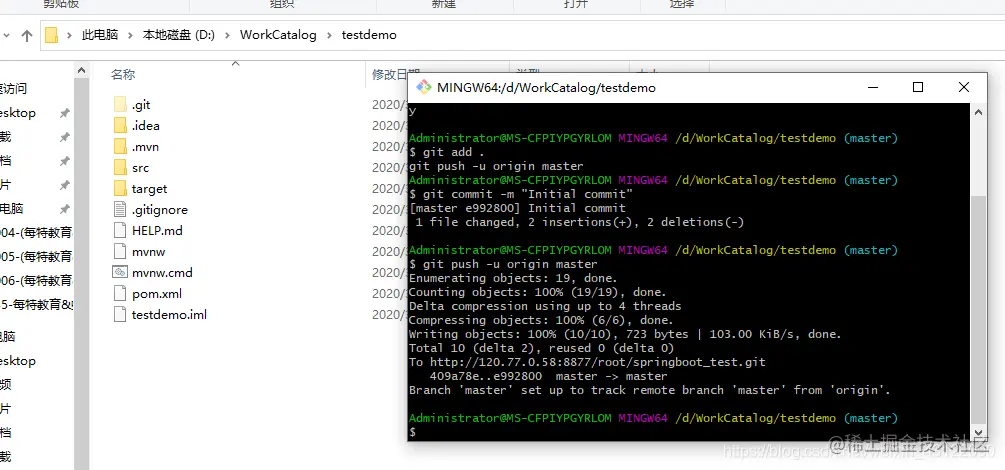
Task: Open the src folder icon
Action: [120, 168]
